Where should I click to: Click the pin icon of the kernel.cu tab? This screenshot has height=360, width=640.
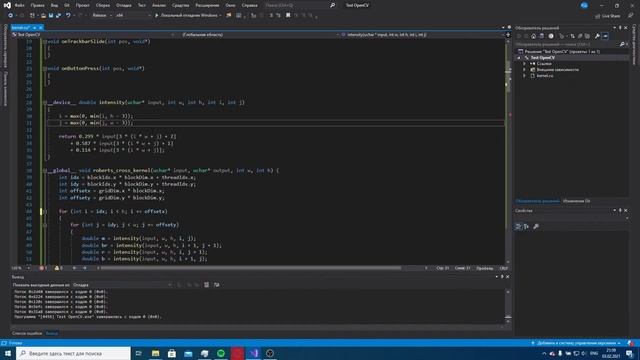[35, 28]
